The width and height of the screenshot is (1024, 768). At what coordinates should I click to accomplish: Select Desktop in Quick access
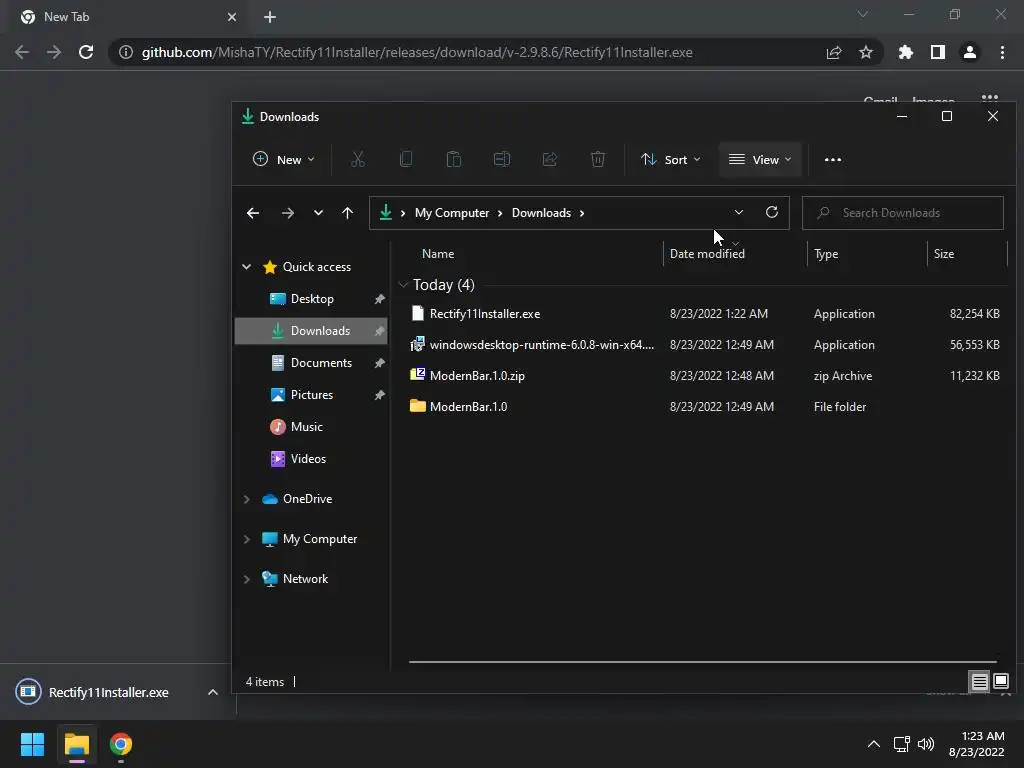click(x=312, y=299)
